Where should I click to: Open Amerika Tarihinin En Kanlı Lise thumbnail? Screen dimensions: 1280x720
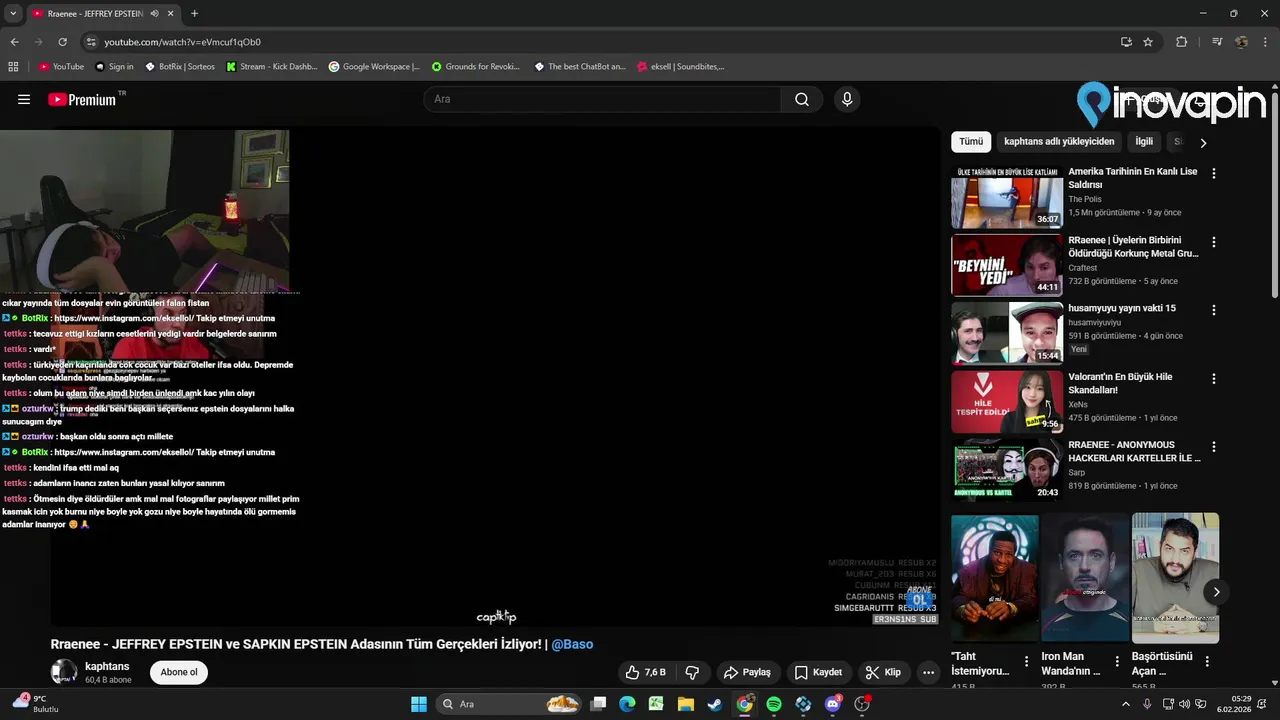point(1007,197)
